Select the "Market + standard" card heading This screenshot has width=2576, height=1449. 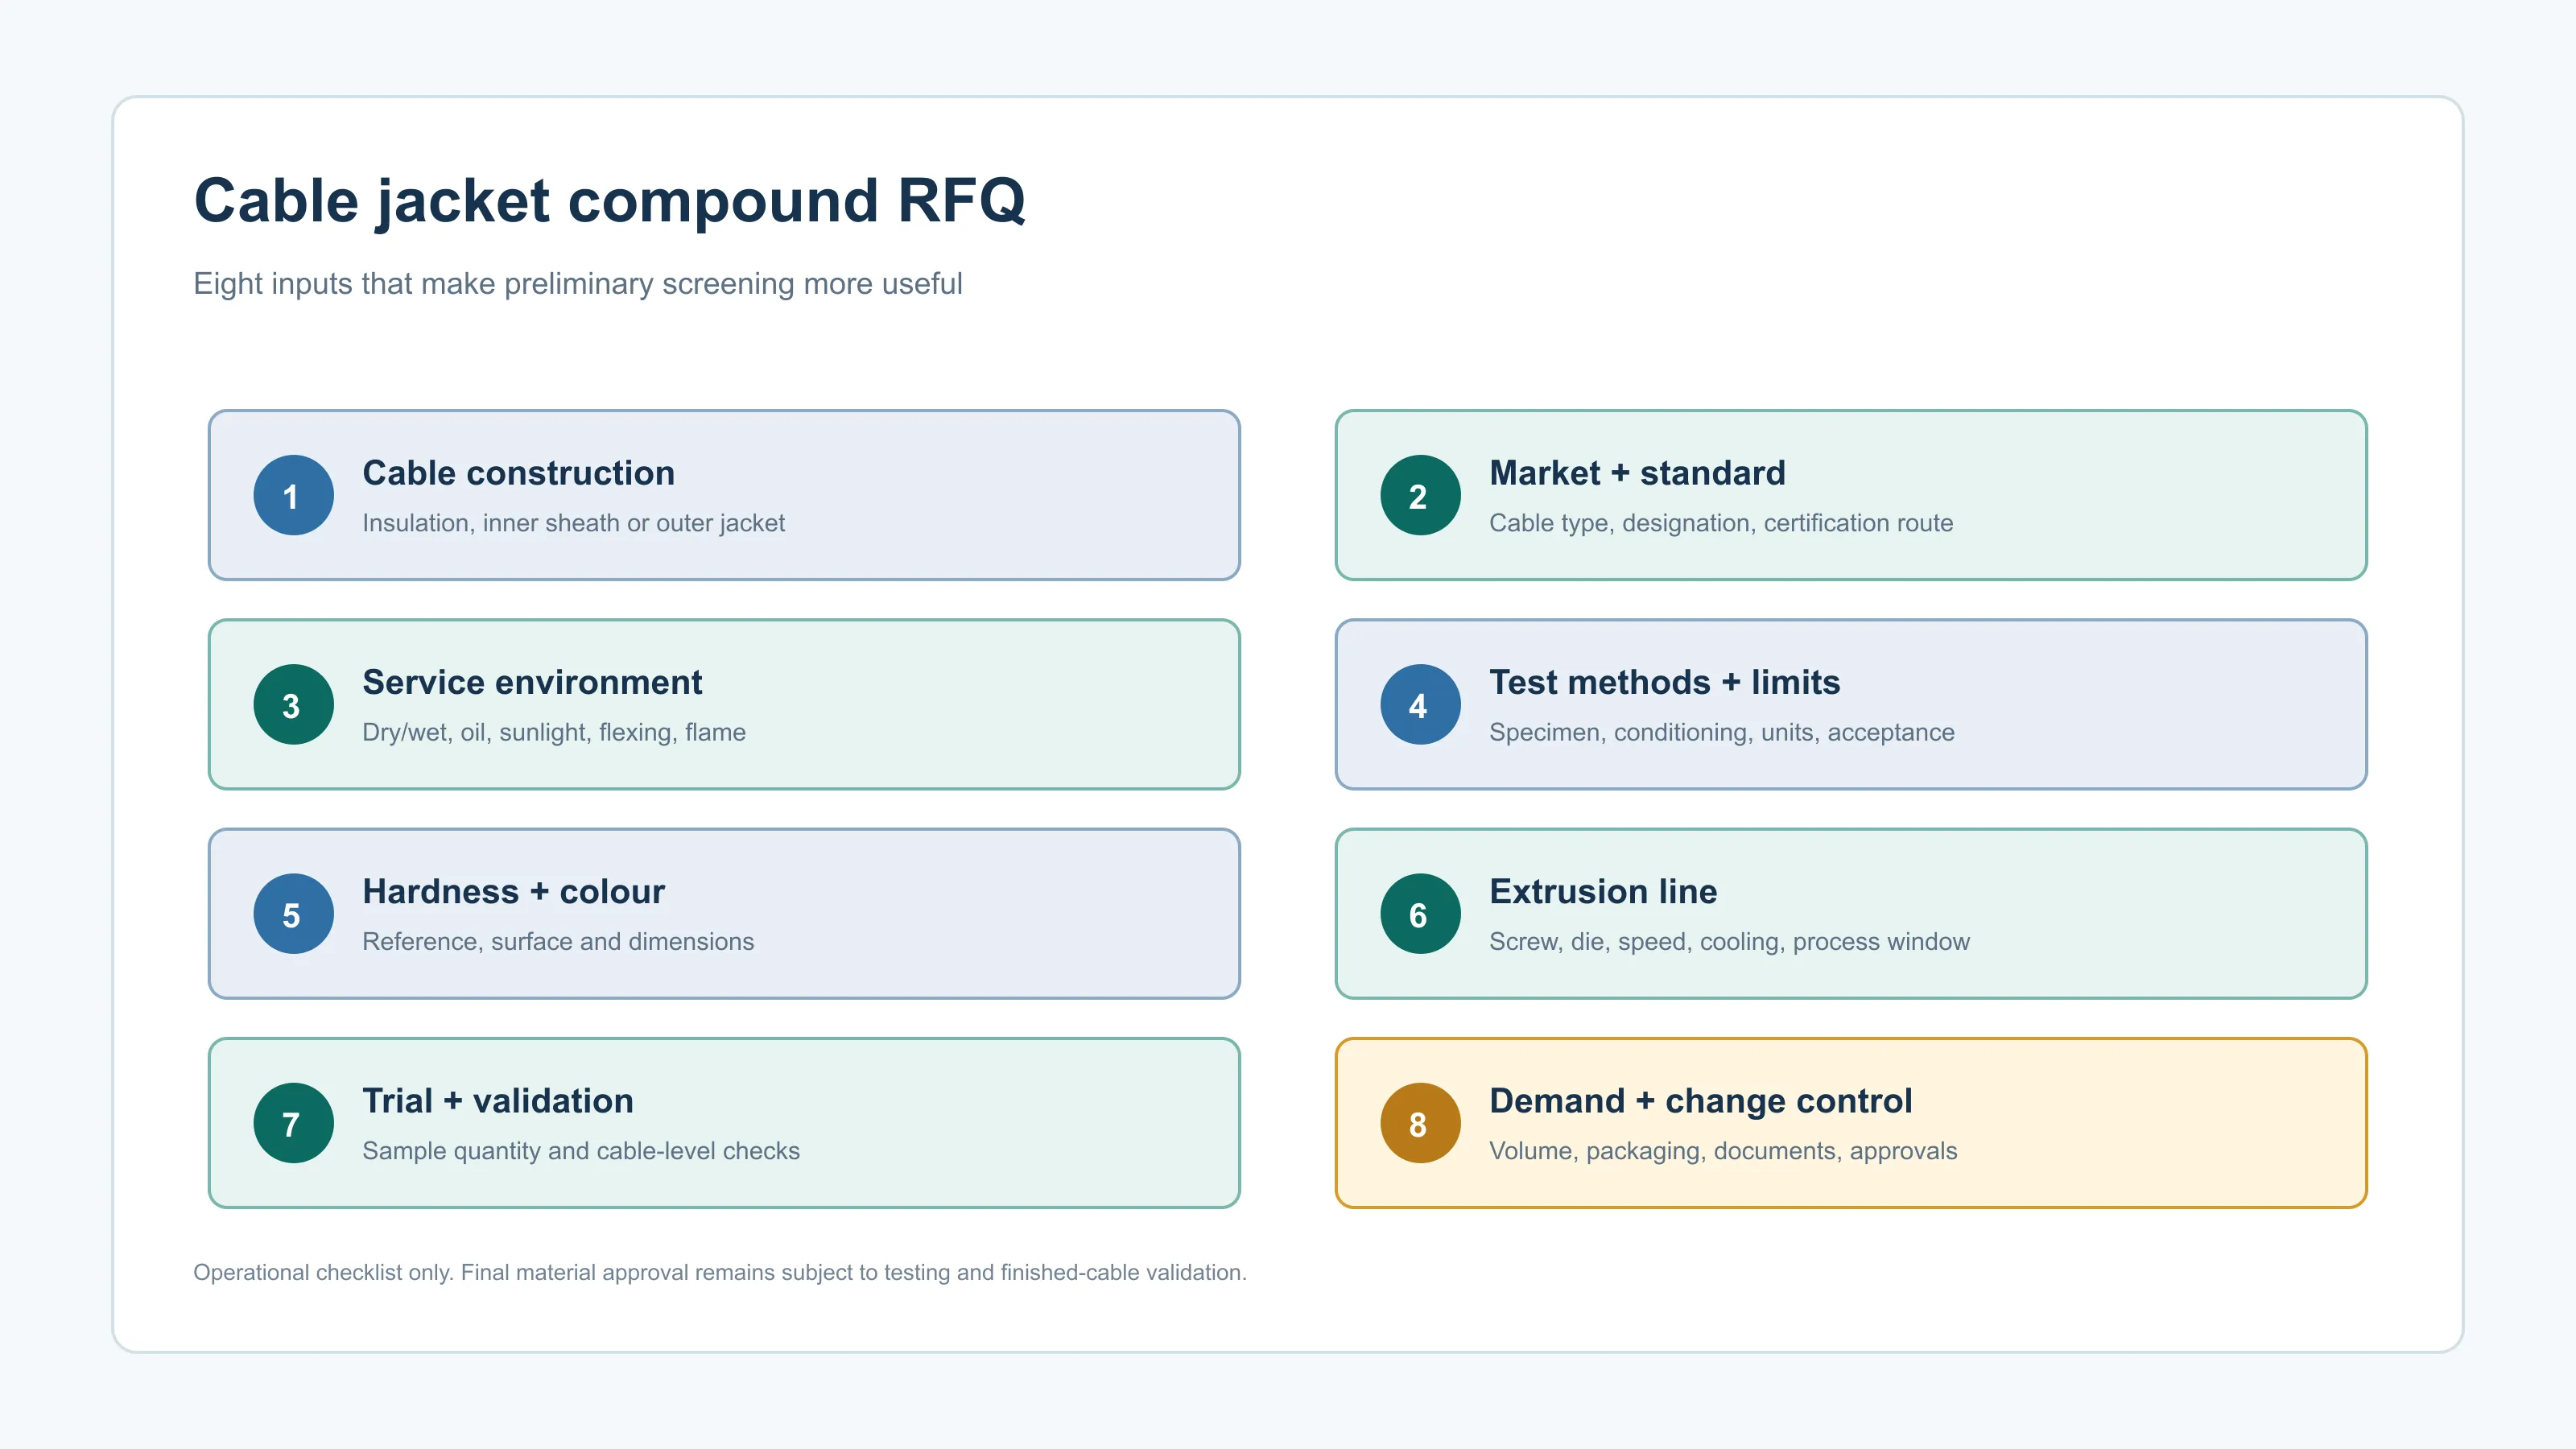1637,472
